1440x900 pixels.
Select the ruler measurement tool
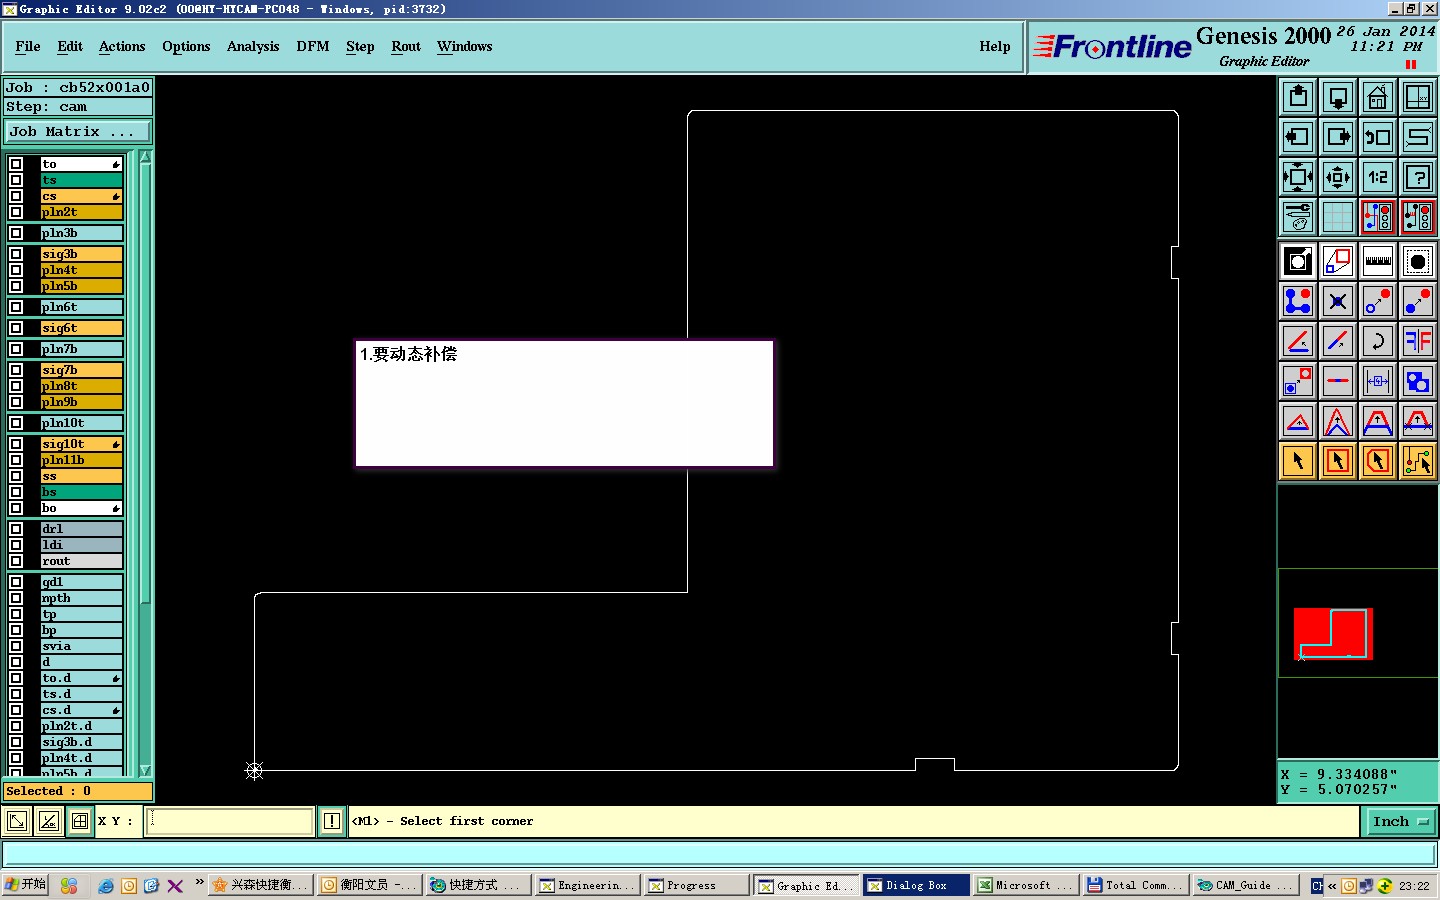coord(1378,262)
